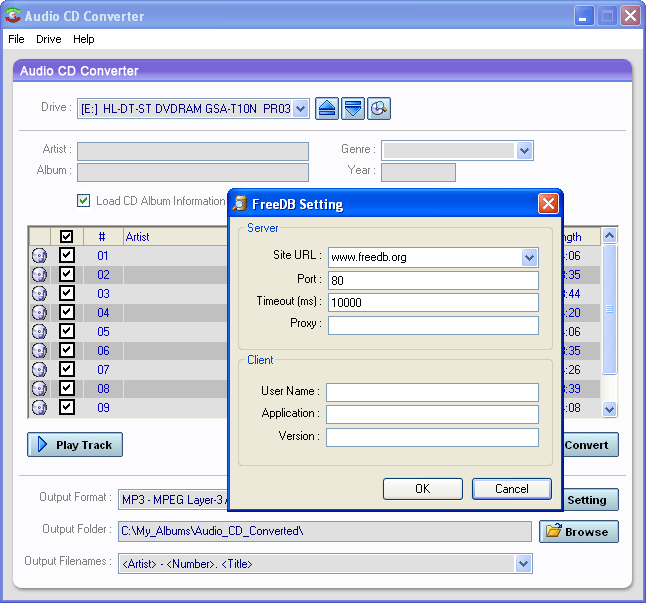Viewport: 646px width, 603px height.
Task: Open the Drive selection dropdown
Action: (x=301, y=109)
